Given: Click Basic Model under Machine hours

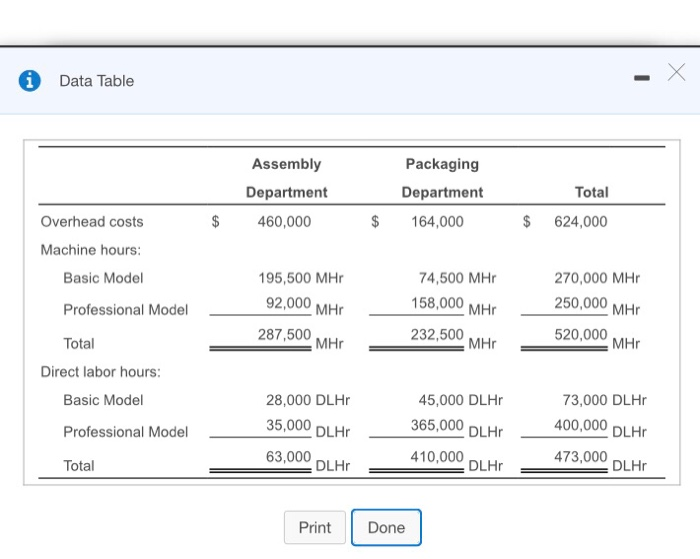Looking at the screenshot, I should tap(103, 278).
